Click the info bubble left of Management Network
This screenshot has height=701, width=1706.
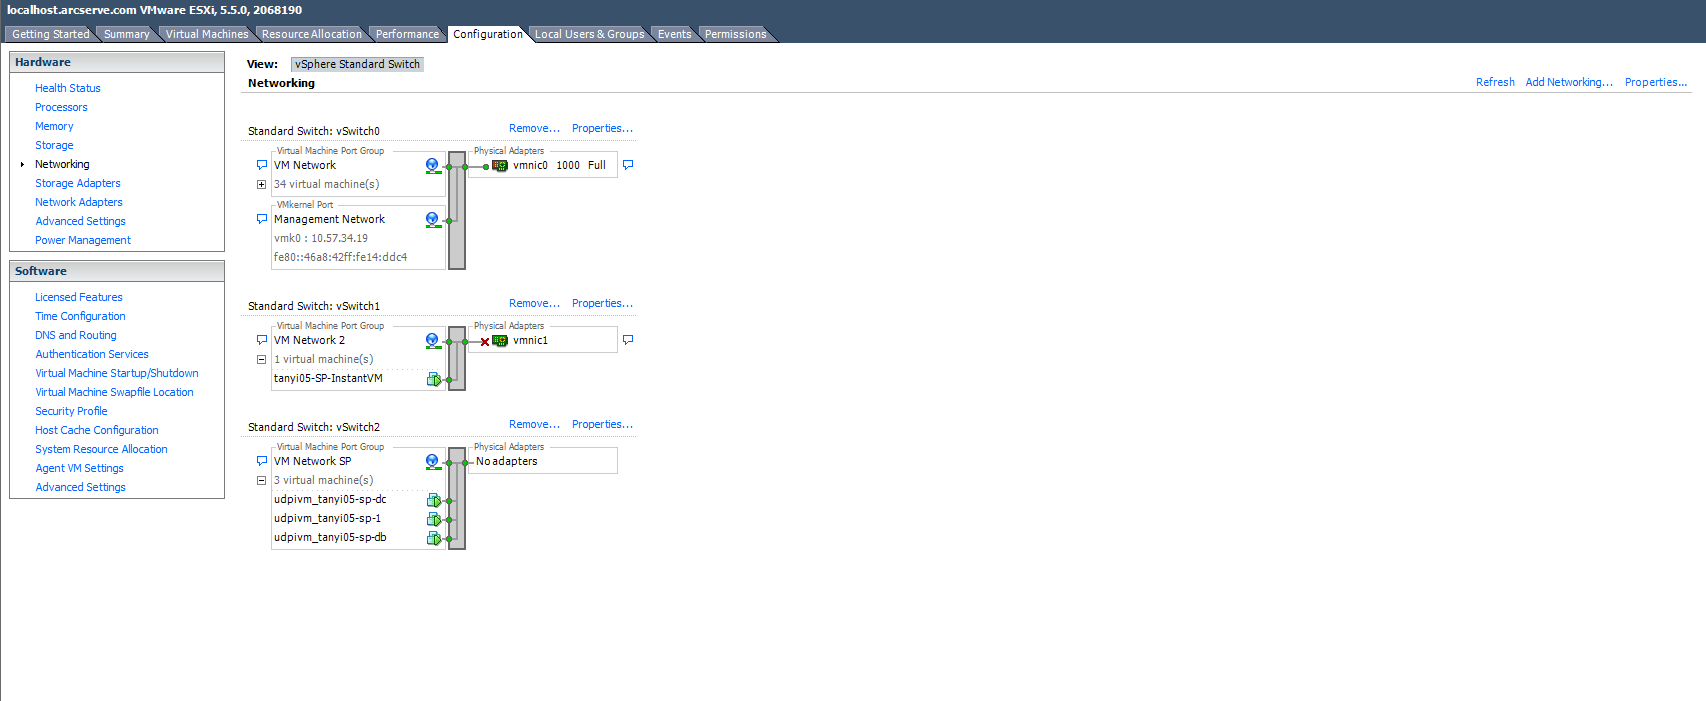tap(262, 219)
